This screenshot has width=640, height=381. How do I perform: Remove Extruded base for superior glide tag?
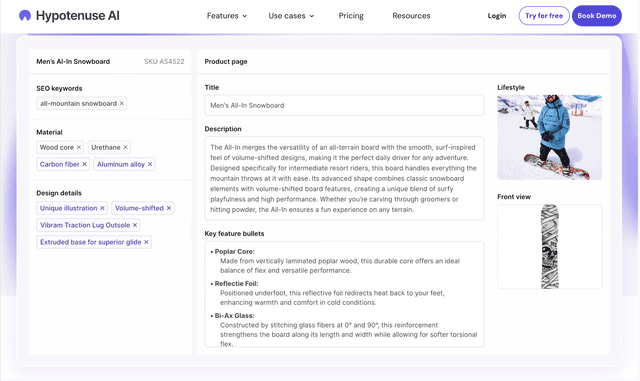(146, 242)
